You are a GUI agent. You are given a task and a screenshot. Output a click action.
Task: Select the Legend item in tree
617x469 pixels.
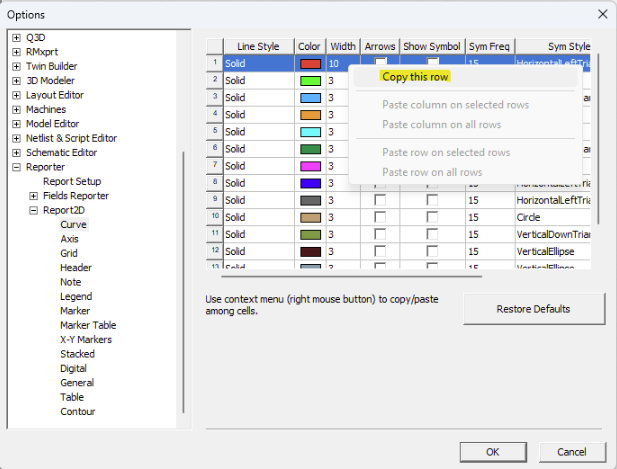77,296
